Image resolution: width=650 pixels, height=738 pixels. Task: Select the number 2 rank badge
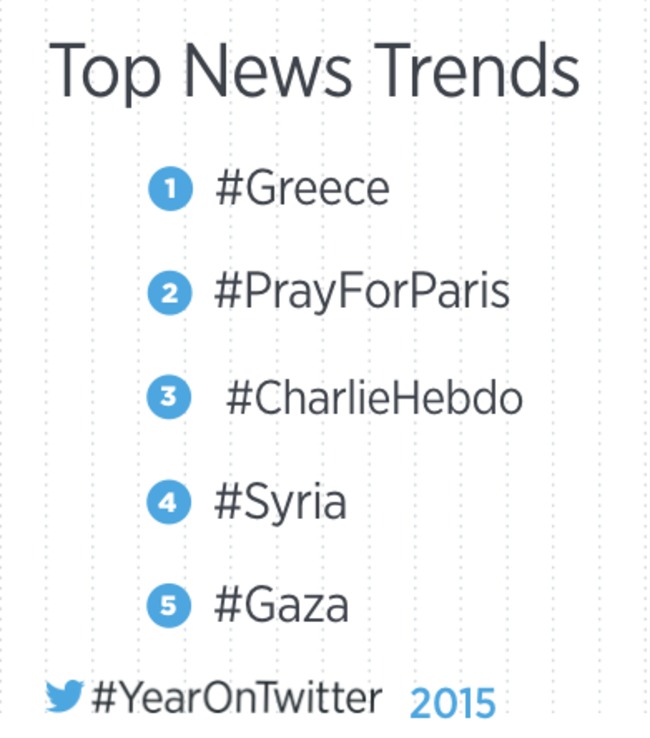coord(170,293)
